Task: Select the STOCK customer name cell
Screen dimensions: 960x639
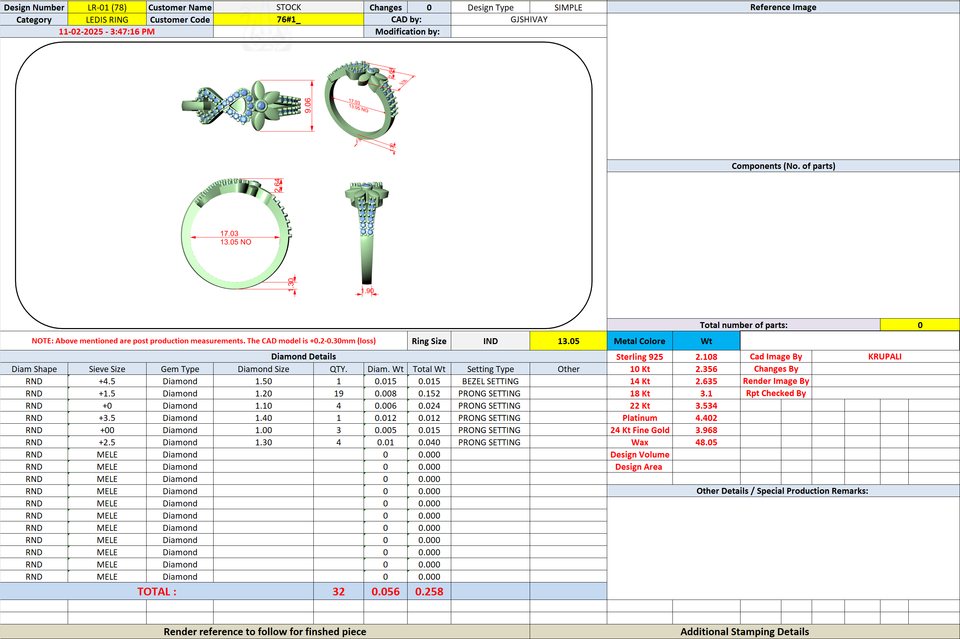Action: pyautogui.click(x=288, y=7)
